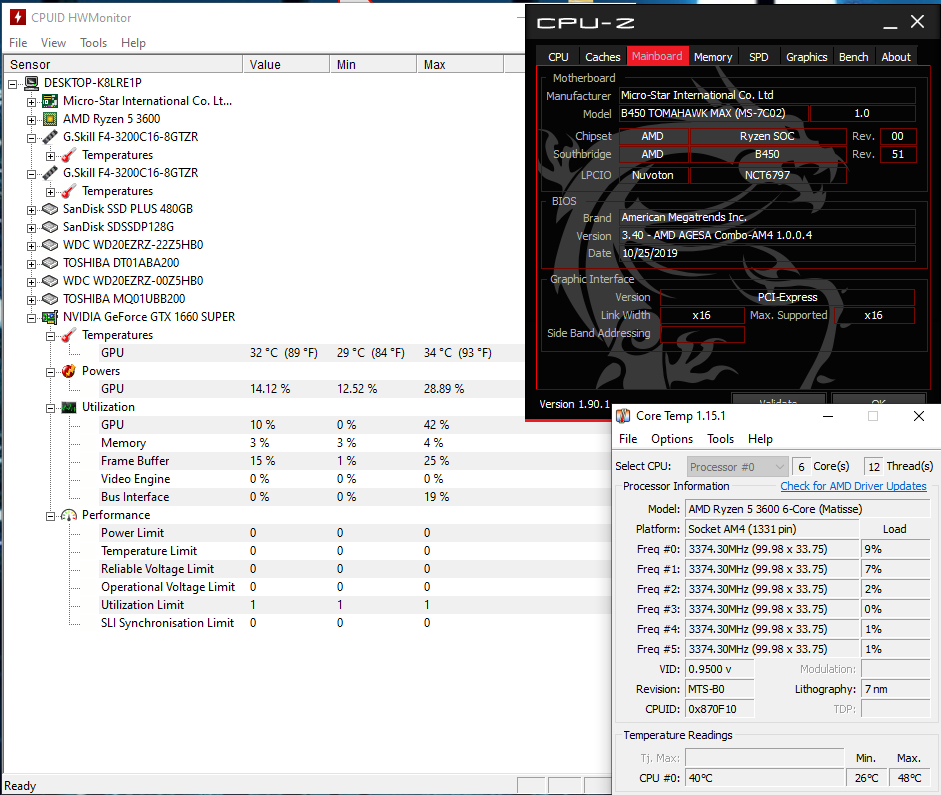Click the Min column header

(373, 64)
